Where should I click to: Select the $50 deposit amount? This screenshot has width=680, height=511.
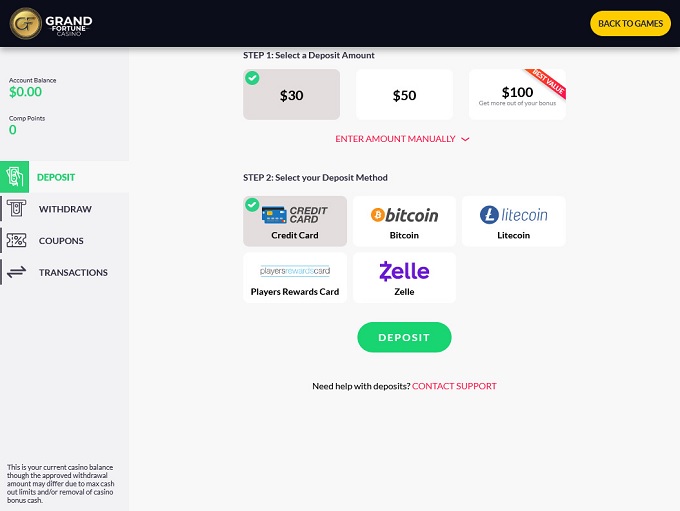404,95
